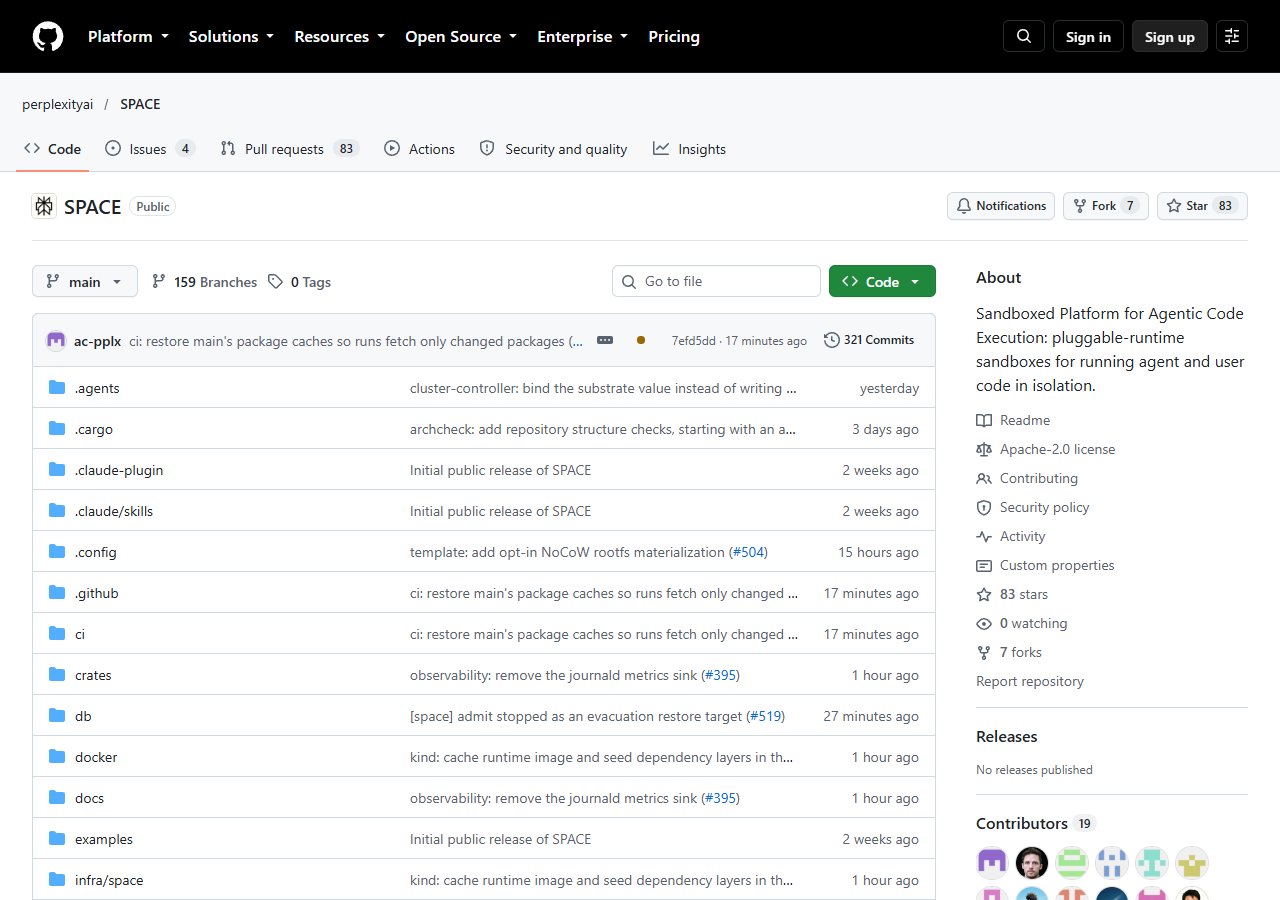Image resolution: width=1280 pixels, height=900 pixels.
Task: Switch to the Issues tab
Action: click(150, 149)
